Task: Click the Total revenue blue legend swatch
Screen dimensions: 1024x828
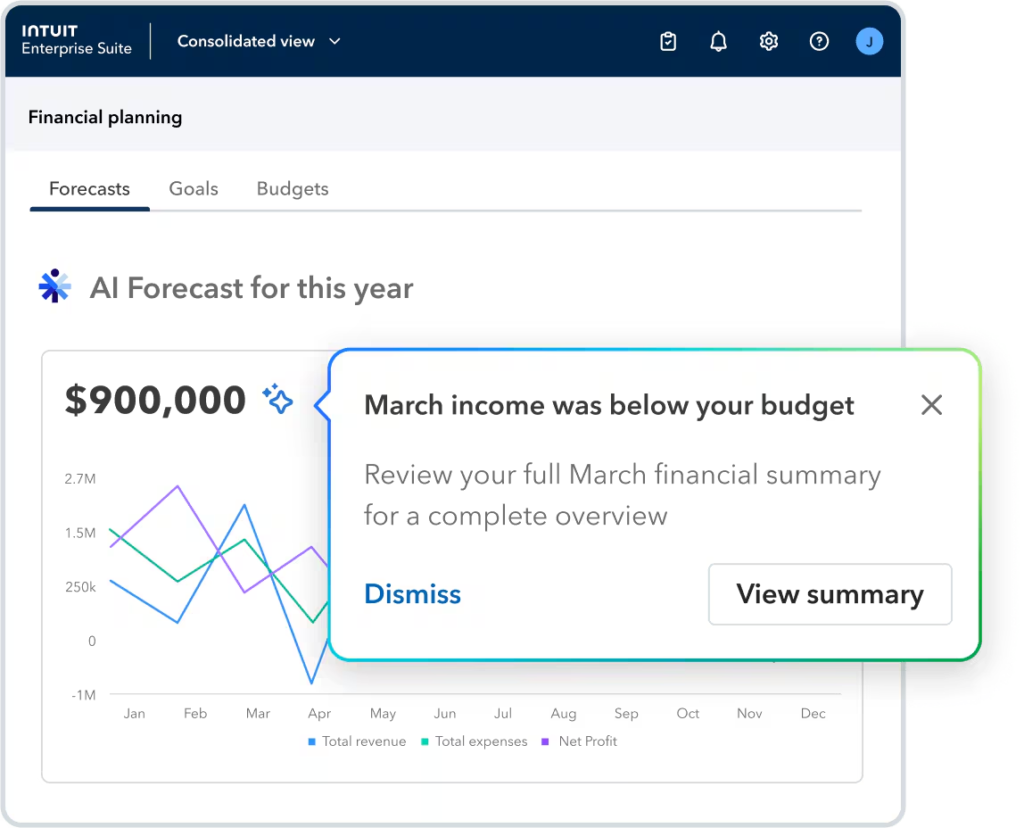Action: coord(312,741)
